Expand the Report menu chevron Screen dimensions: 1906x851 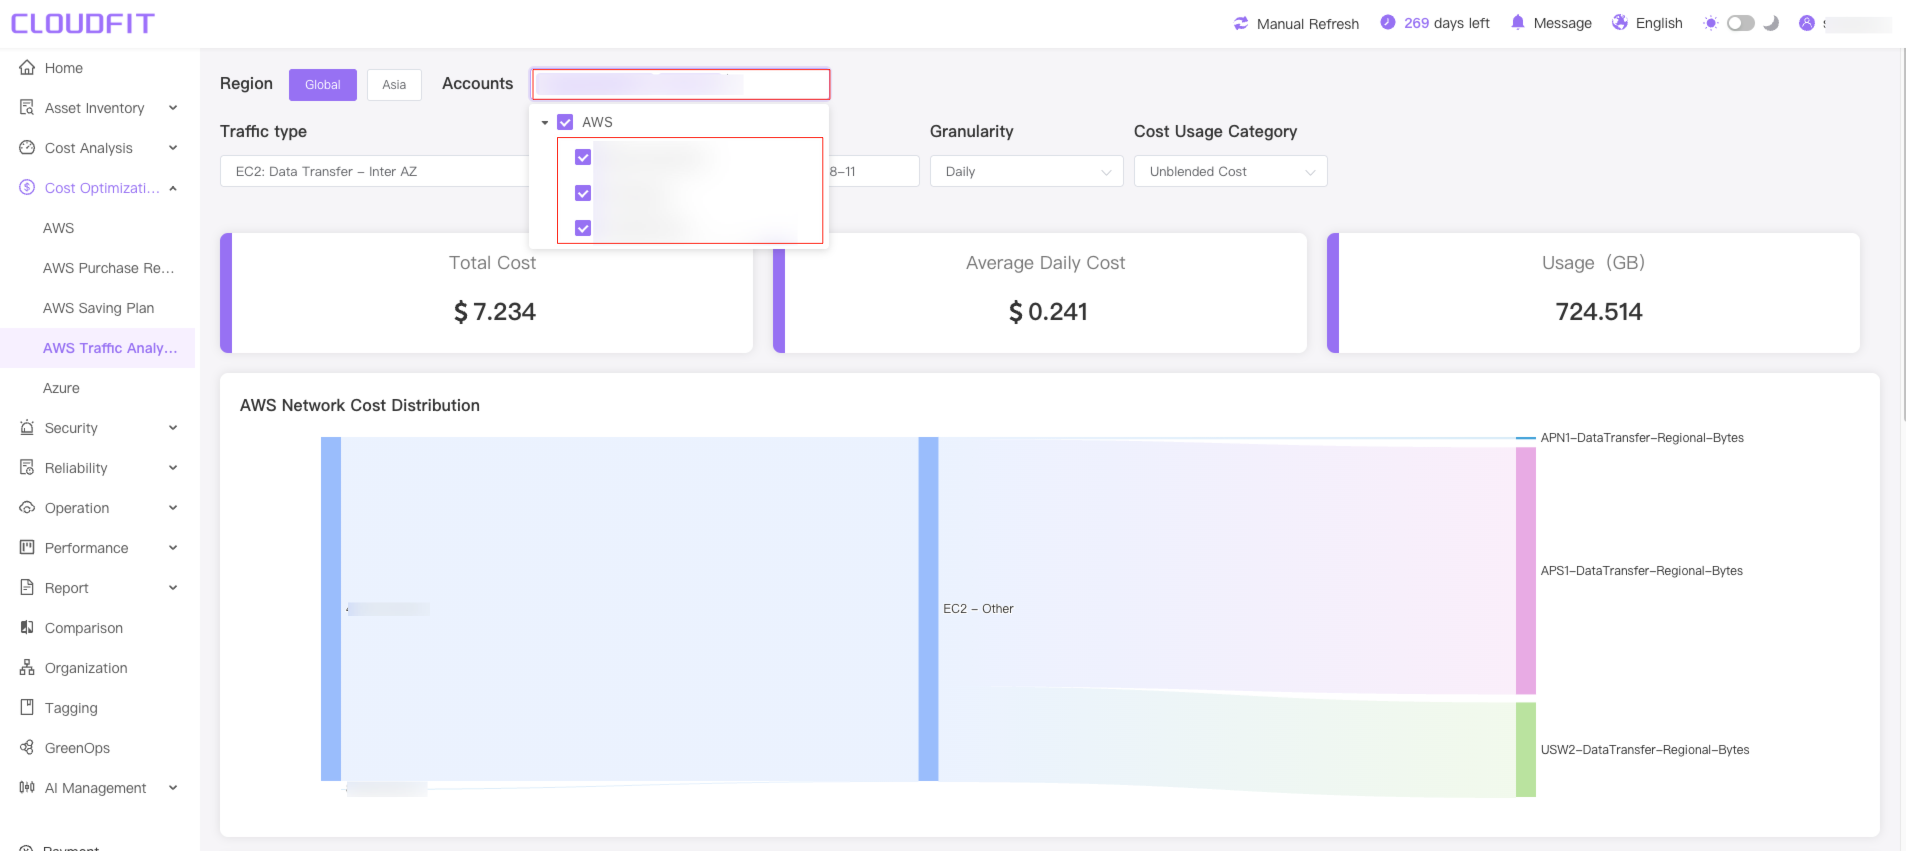click(x=173, y=588)
